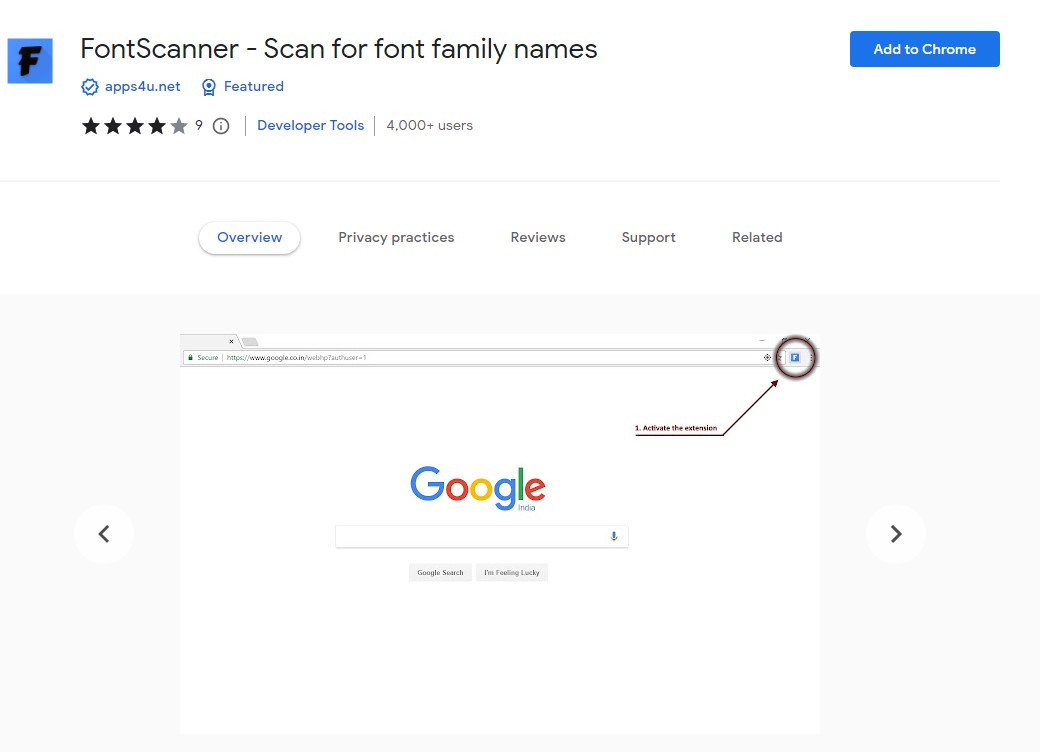Select the circled FontScanner toolbar icon in the screenshot
Image resolution: width=1040 pixels, height=752 pixels.
coord(795,357)
